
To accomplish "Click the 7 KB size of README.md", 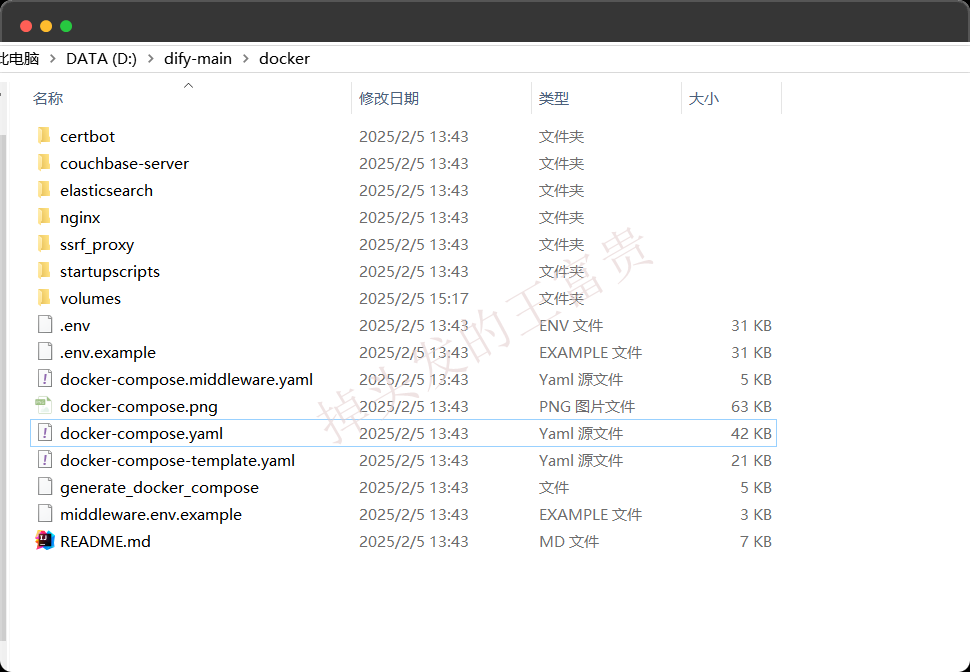I will tap(756, 541).
